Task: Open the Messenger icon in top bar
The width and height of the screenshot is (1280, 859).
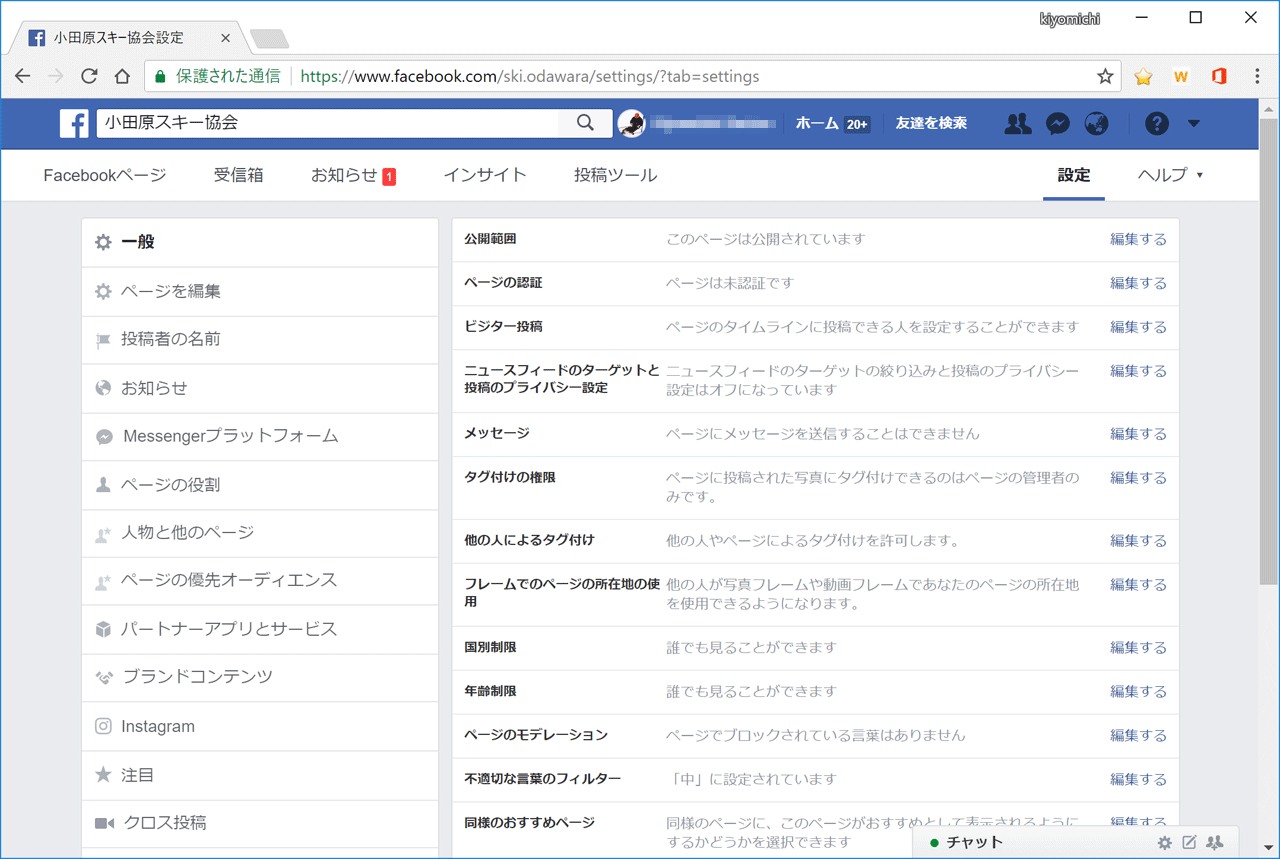Action: pyautogui.click(x=1058, y=123)
